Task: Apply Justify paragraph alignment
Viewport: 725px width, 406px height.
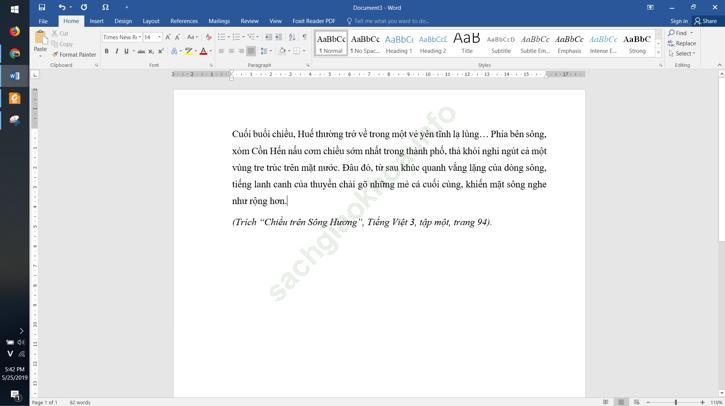Action: [251, 51]
